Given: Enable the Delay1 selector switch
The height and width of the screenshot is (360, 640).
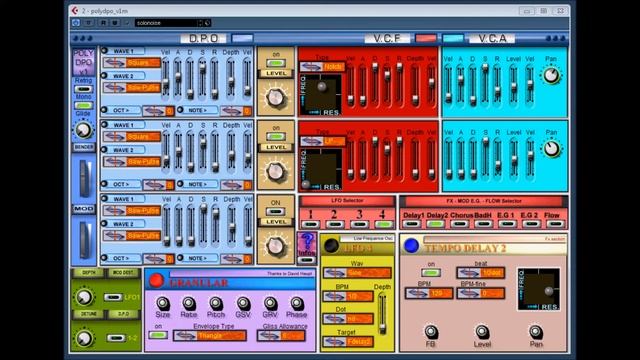Looking at the screenshot, I should pos(411,224).
